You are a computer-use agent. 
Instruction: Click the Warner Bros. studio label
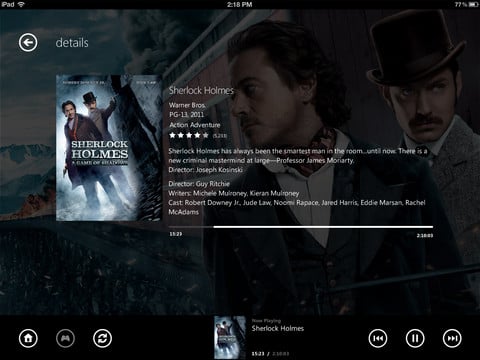(187, 105)
